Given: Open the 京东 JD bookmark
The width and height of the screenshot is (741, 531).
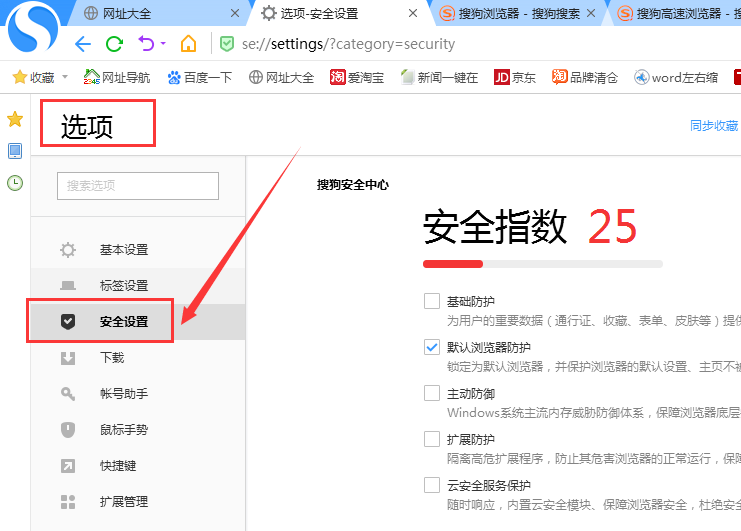Looking at the screenshot, I should tap(515, 77).
